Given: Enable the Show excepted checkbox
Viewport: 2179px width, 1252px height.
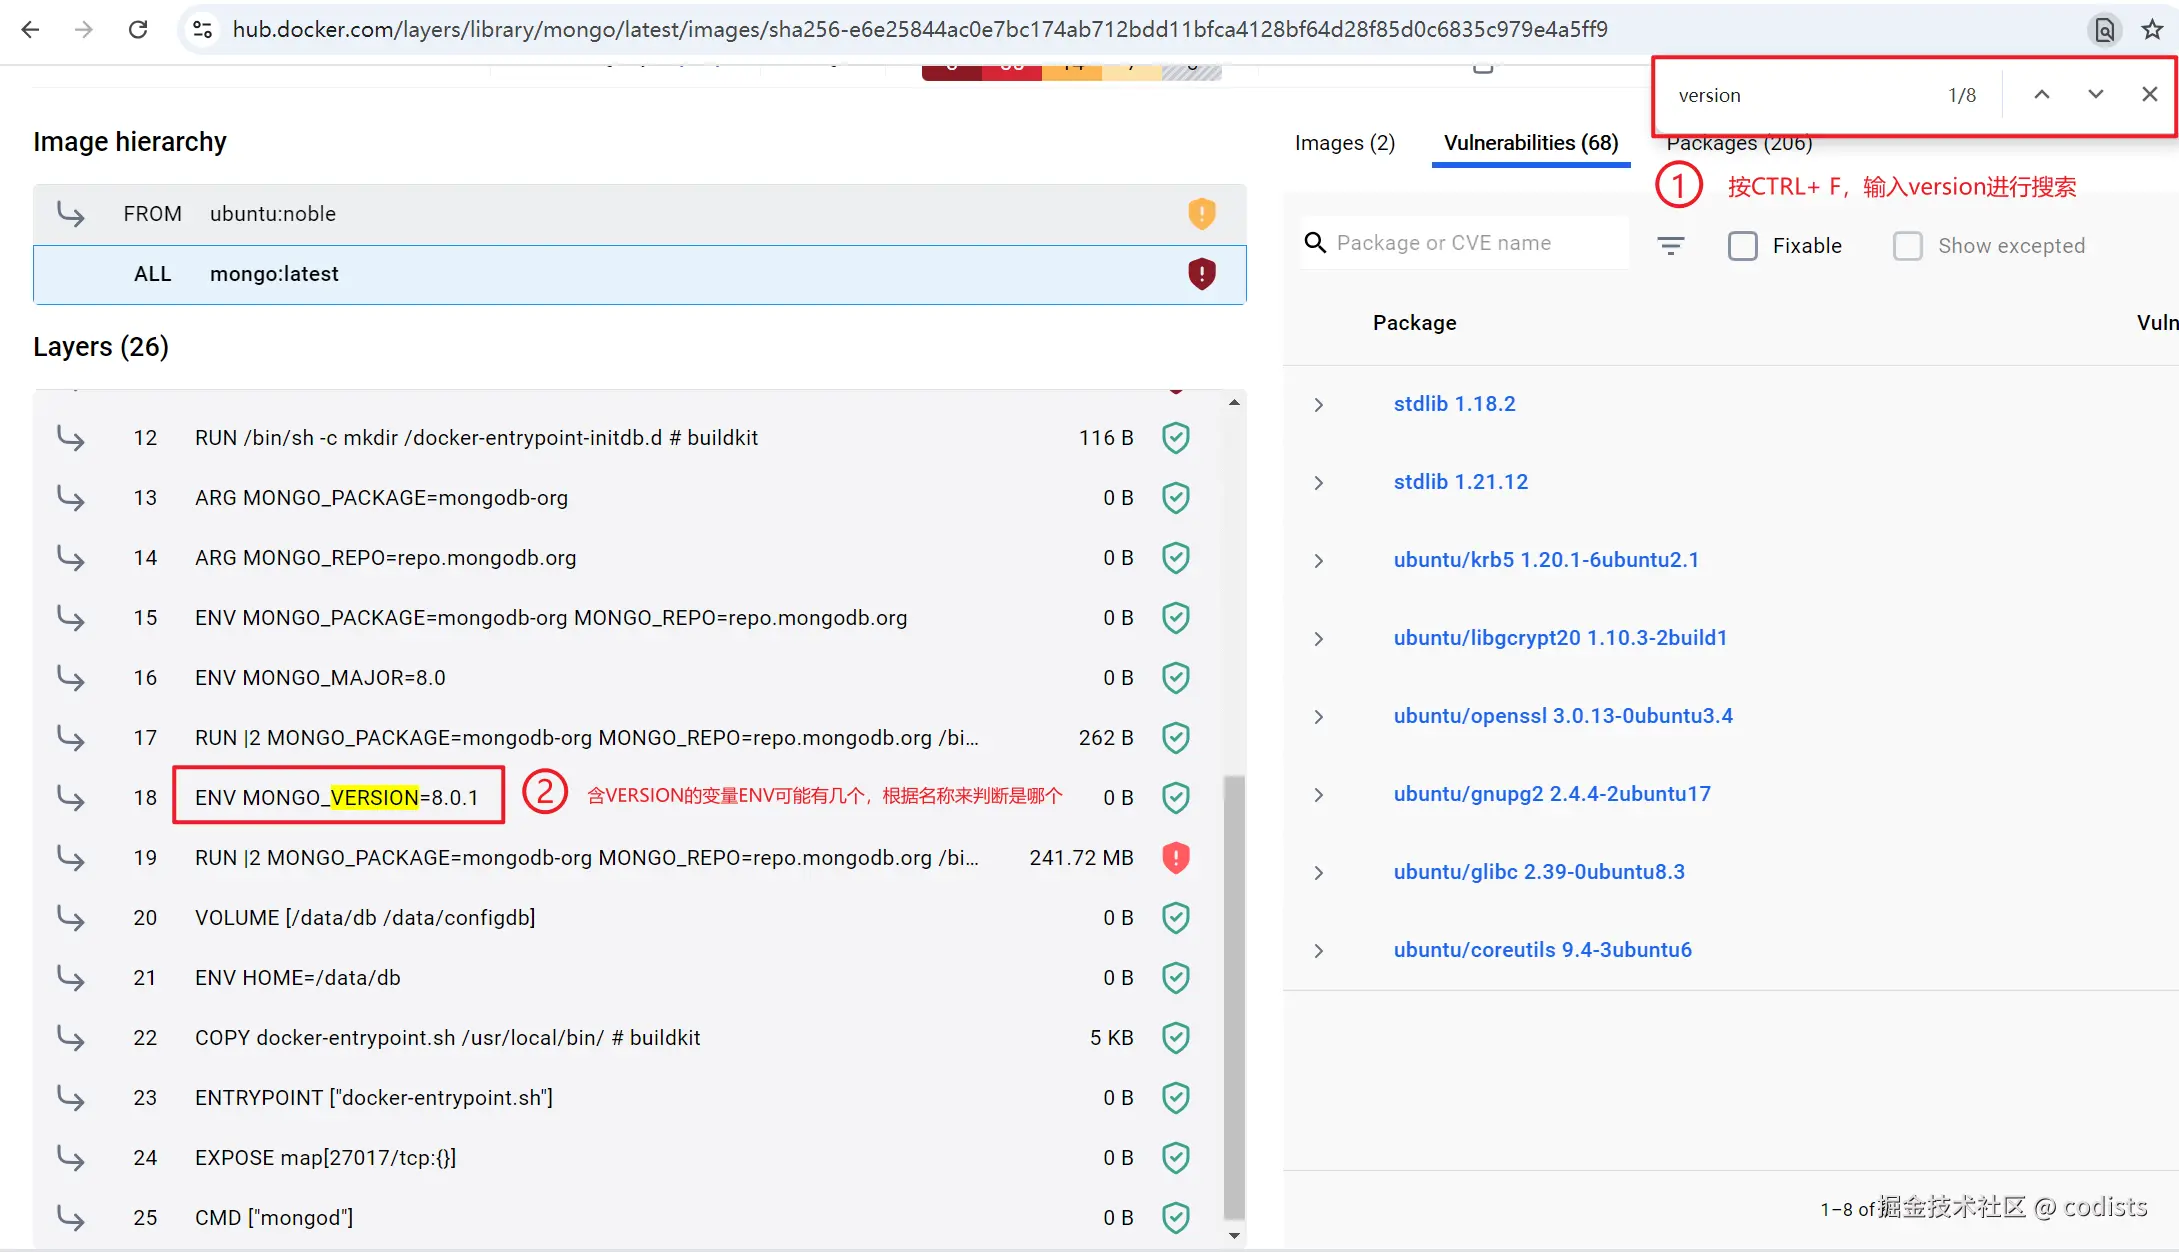Looking at the screenshot, I should (1908, 245).
